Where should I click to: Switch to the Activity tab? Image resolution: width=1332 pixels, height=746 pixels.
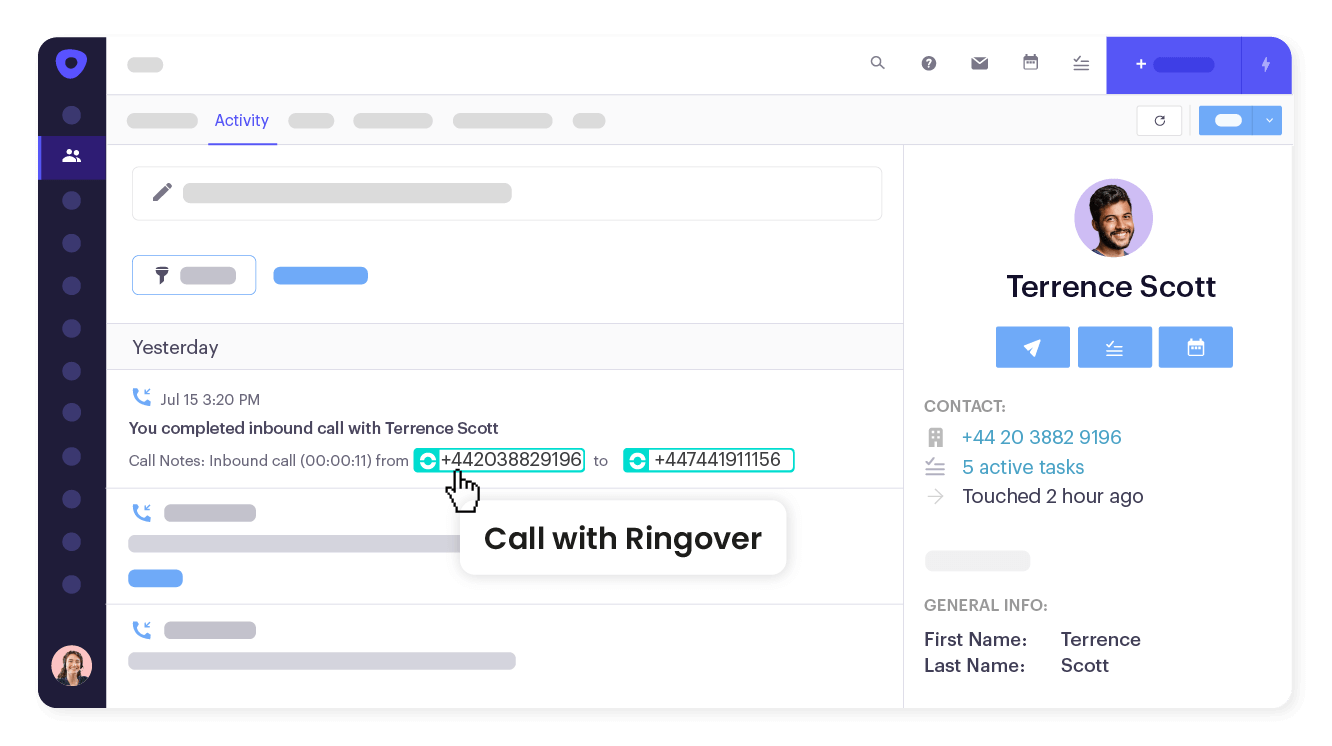click(x=241, y=120)
